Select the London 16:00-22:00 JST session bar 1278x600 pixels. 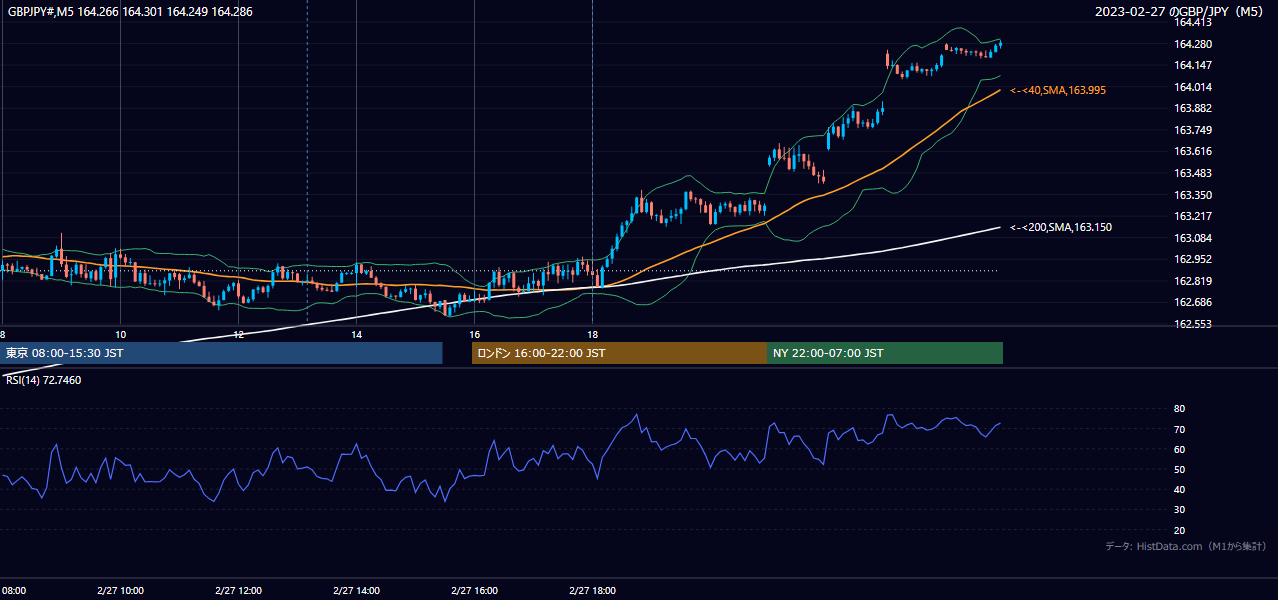click(x=619, y=353)
